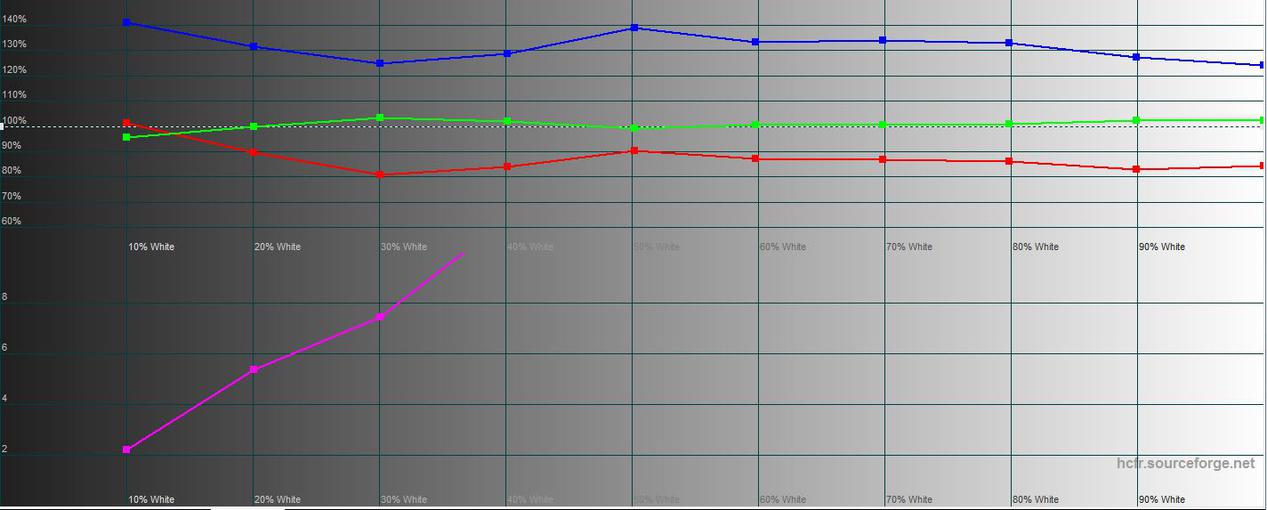
Task: Click the magenta data point at 30% White
Action: click(380, 317)
